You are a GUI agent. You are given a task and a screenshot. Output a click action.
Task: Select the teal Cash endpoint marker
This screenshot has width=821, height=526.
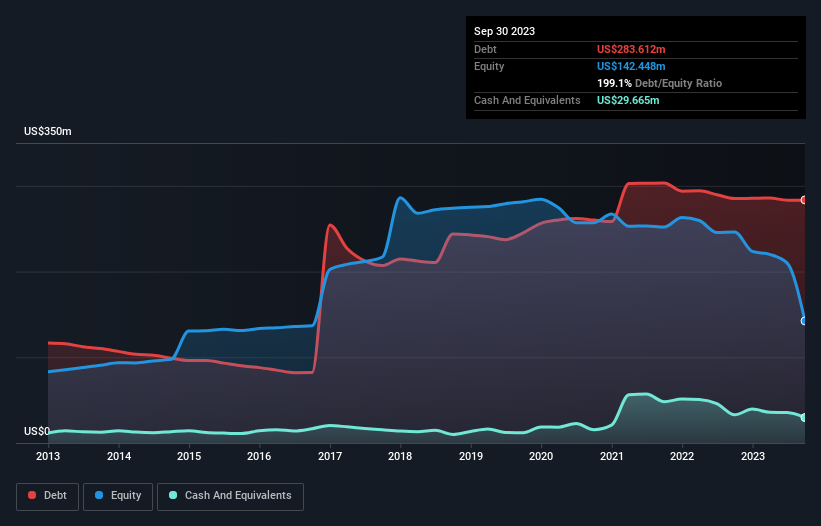click(804, 417)
